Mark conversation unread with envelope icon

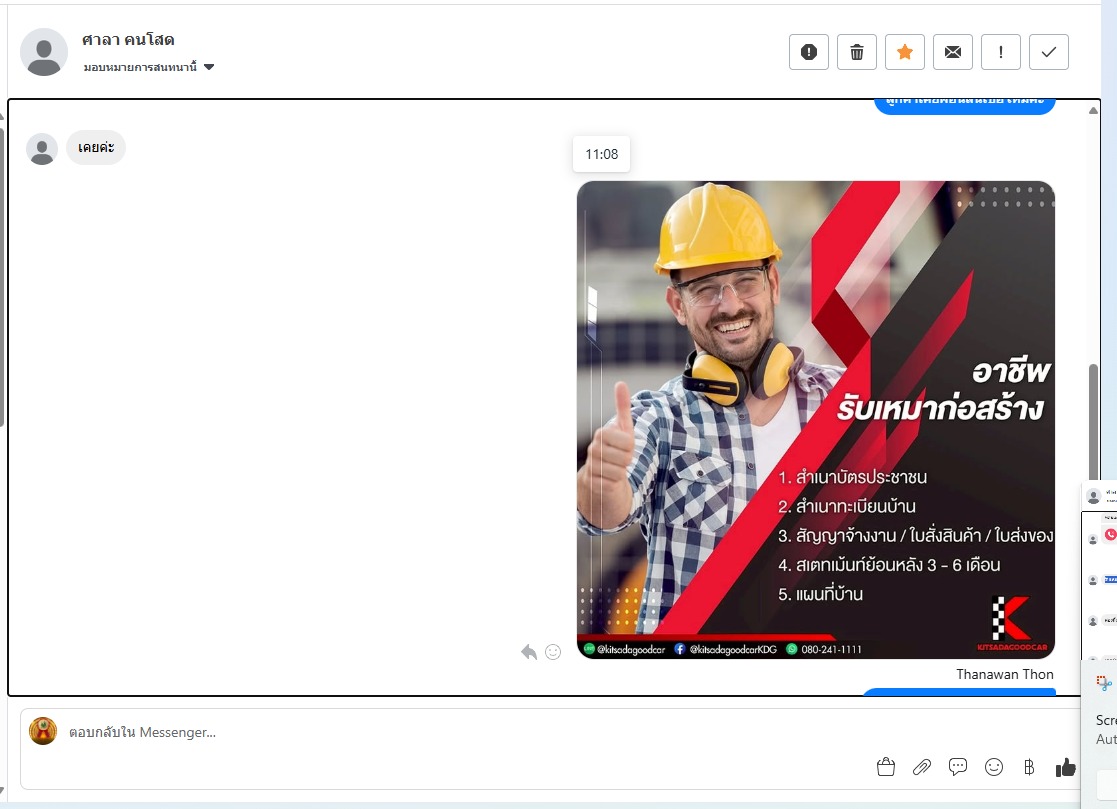(x=953, y=52)
